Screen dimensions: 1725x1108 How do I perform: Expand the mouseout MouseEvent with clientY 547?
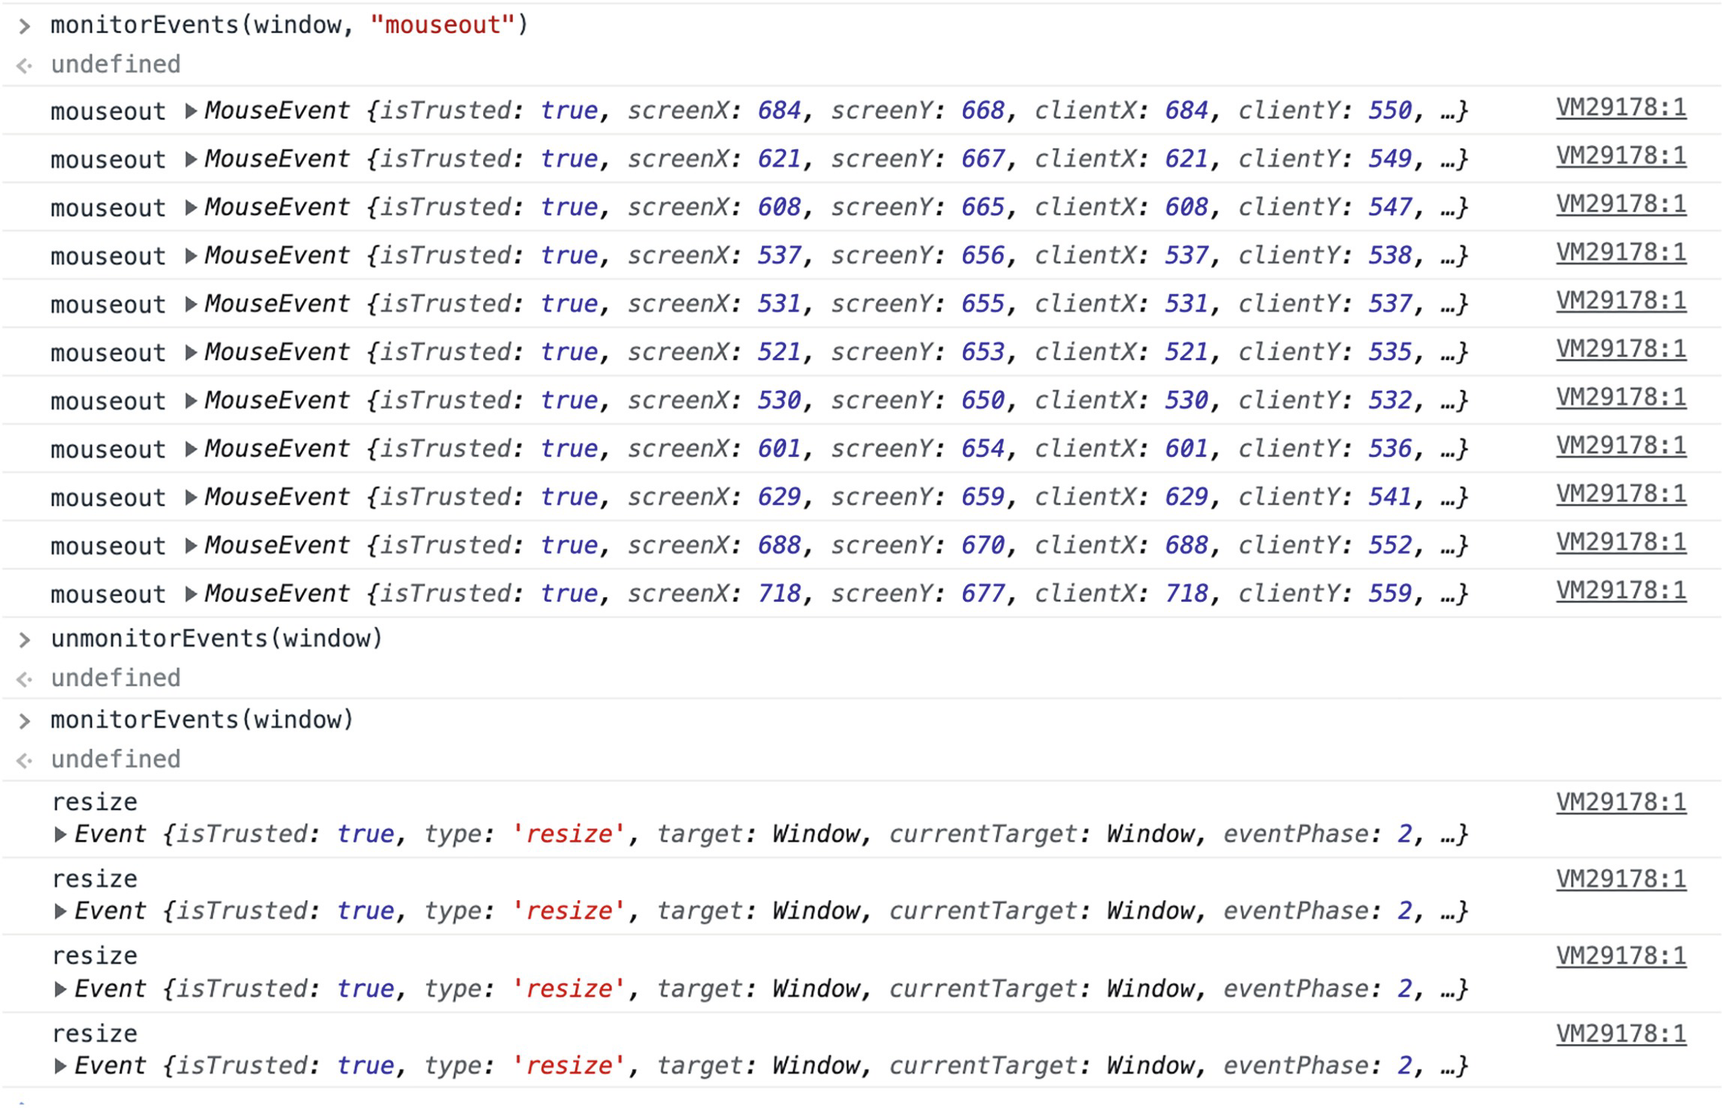pos(191,208)
